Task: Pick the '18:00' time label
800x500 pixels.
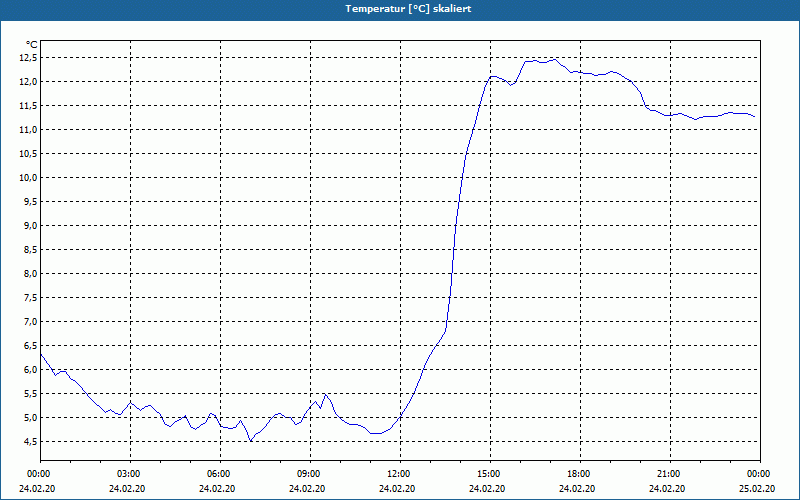Action: click(x=580, y=474)
